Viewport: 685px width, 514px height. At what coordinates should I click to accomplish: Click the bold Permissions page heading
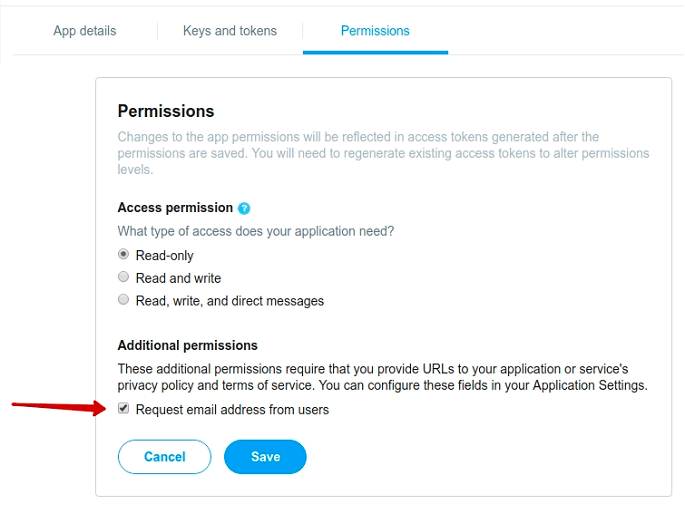(x=166, y=111)
